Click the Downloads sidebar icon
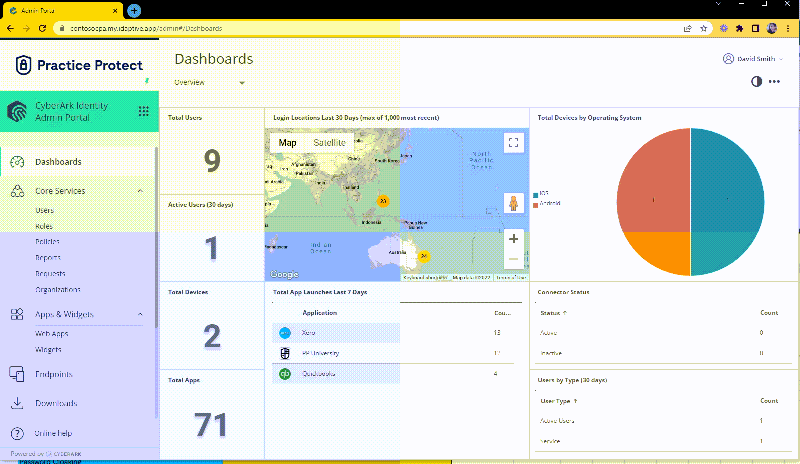 coord(17,403)
